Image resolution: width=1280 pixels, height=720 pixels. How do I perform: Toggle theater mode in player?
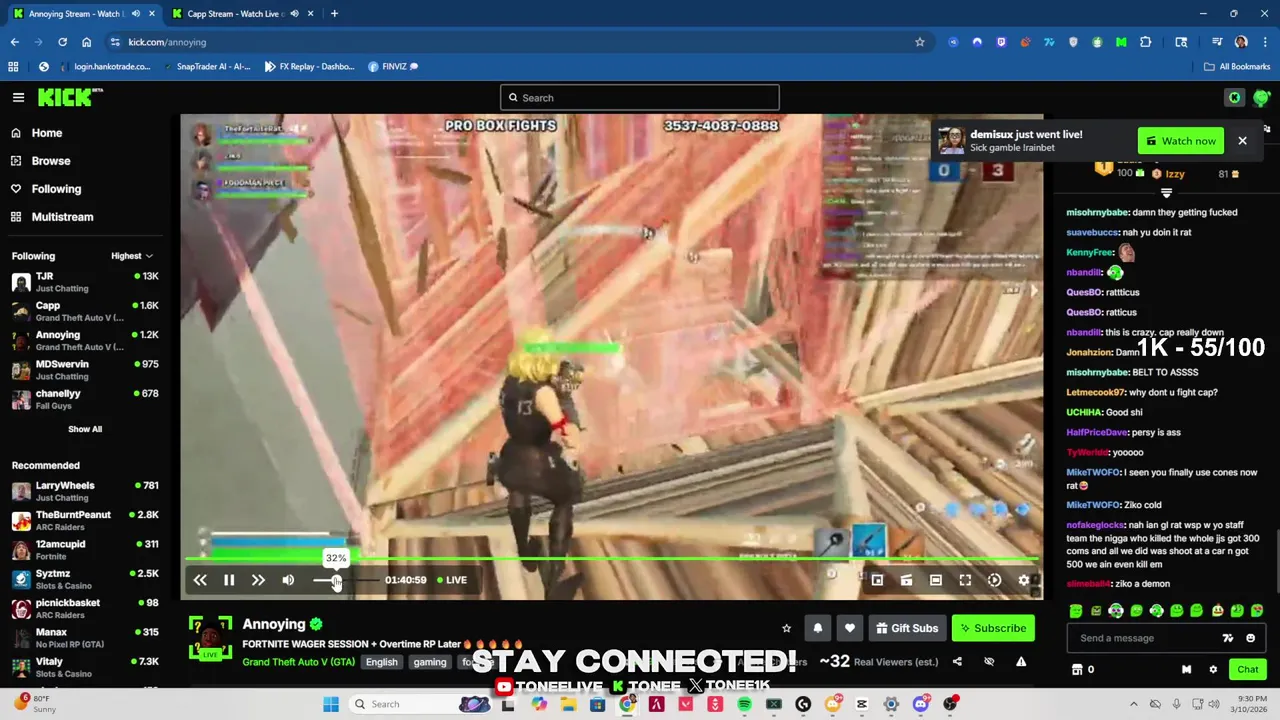click(x=936, y=580)
